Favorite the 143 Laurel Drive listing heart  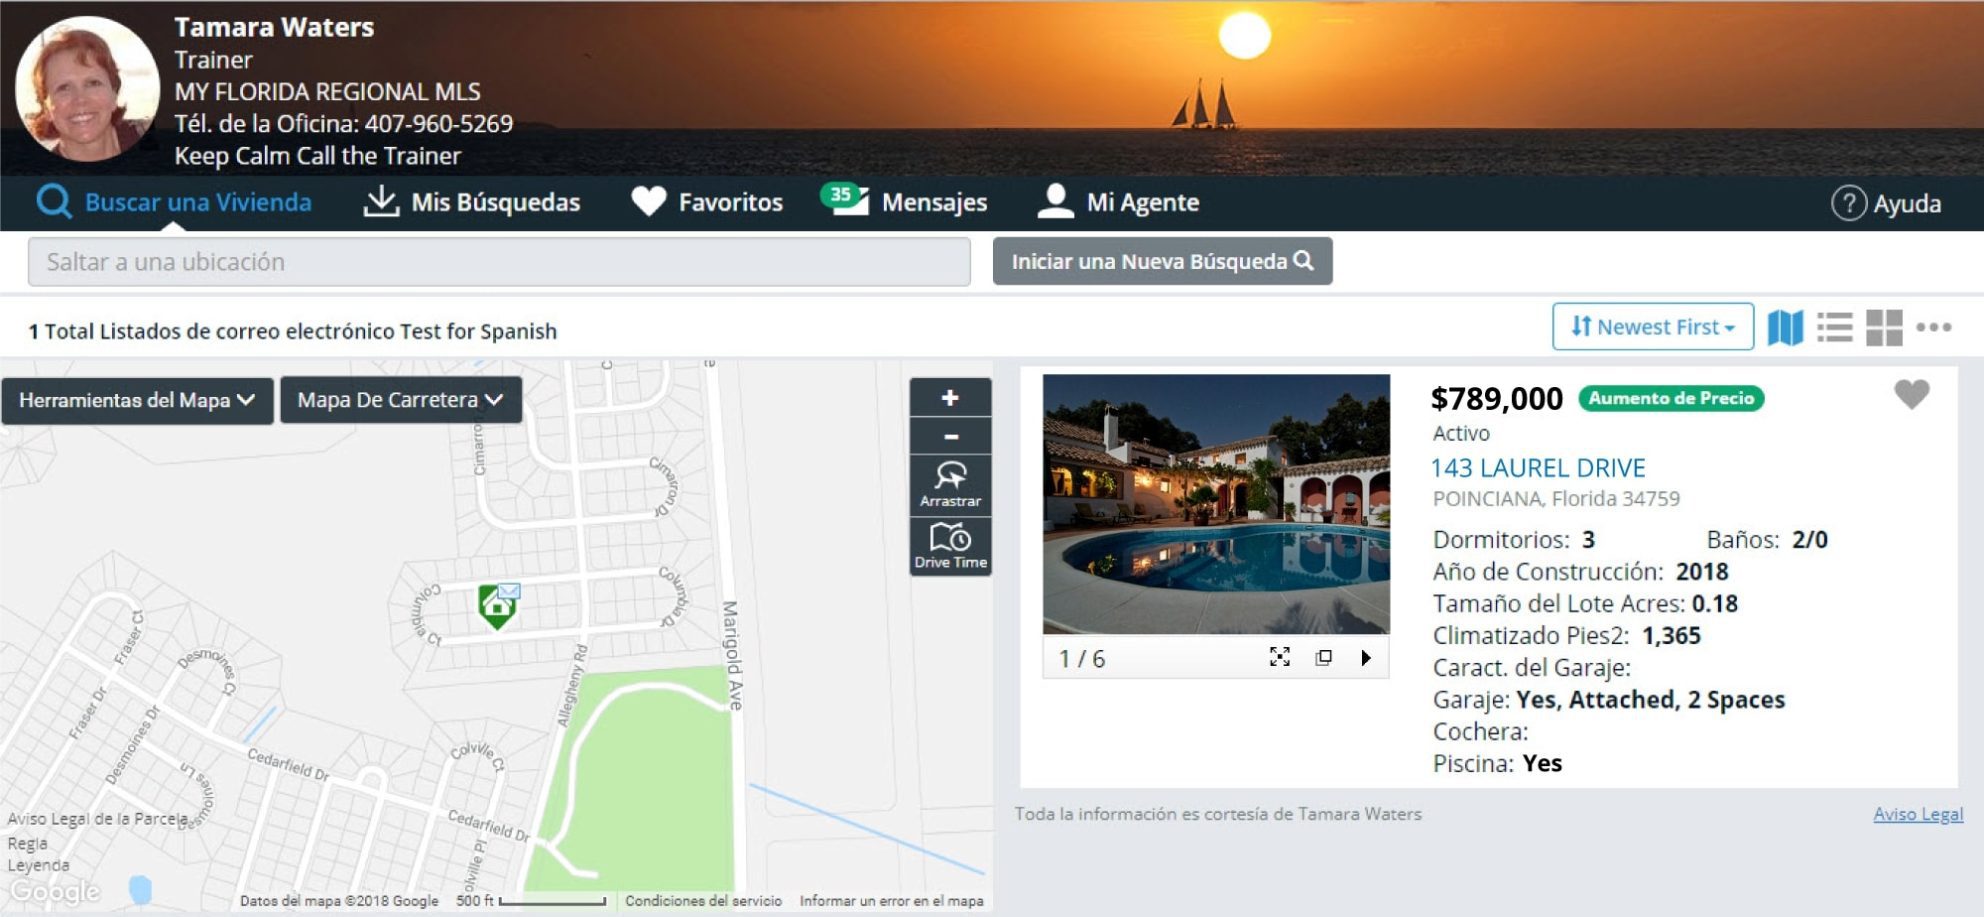click(1911, 396)
